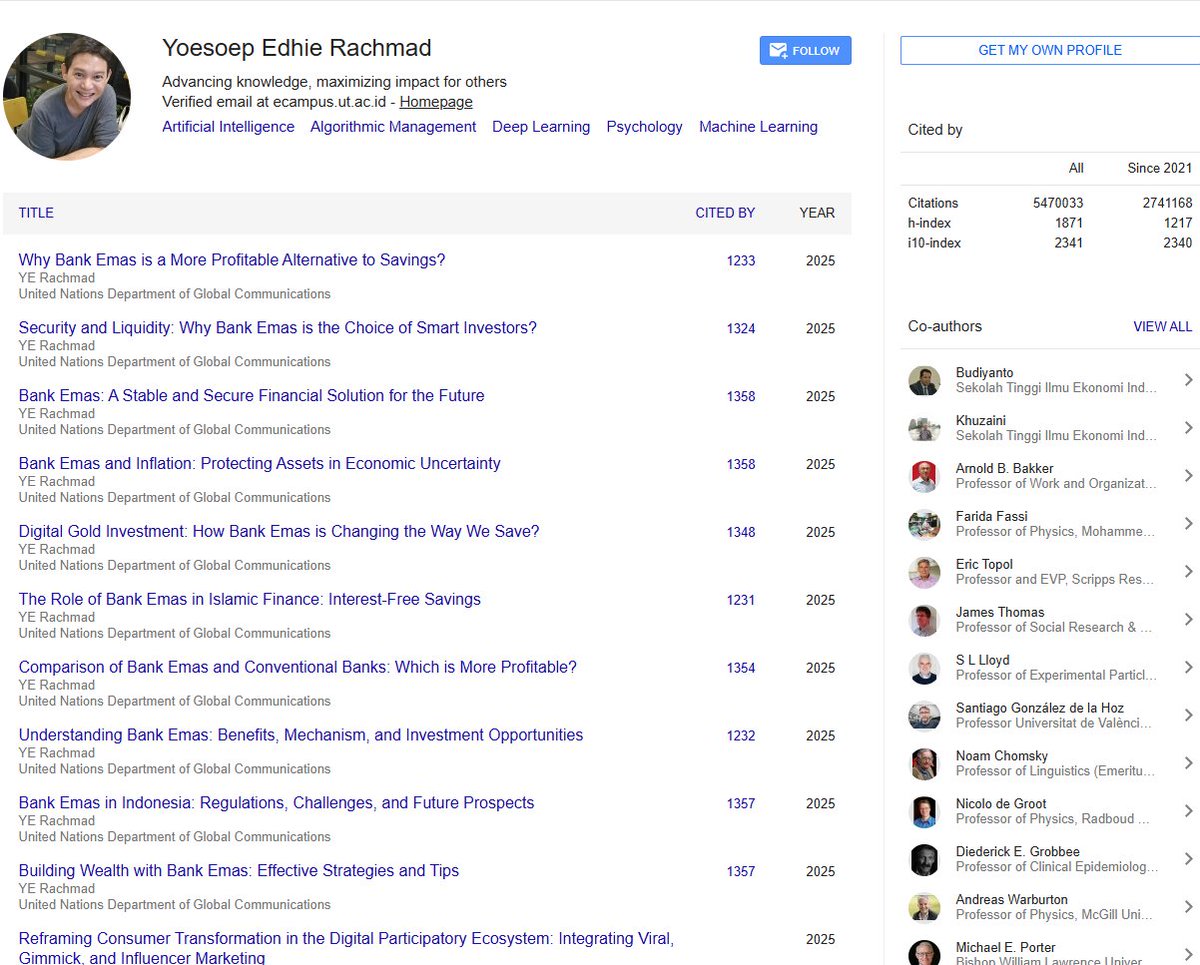Click Arnold B. Bakker's avatar picture
Screen dimensions: 1200x965
[924, 477]
